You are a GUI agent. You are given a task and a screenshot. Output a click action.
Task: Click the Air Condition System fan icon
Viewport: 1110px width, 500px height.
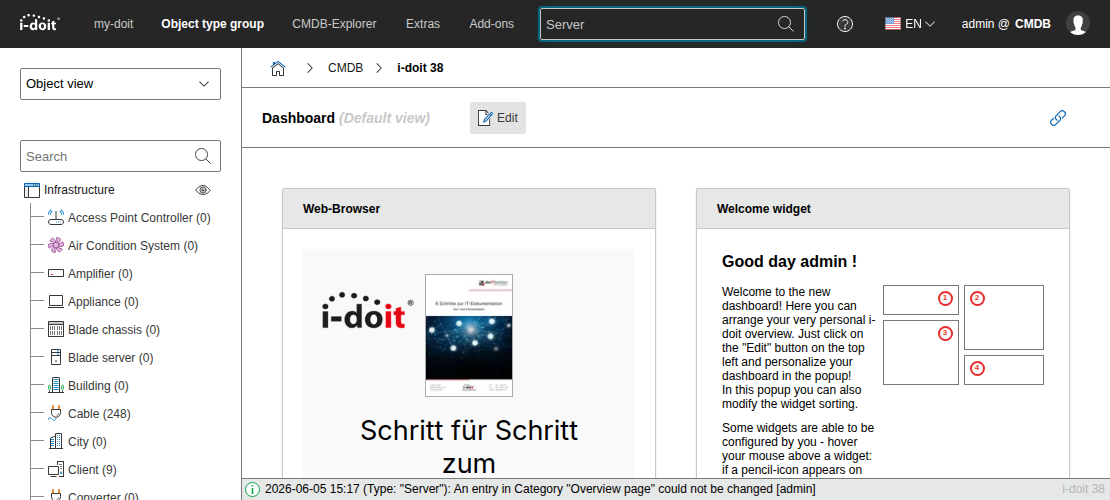56,246
